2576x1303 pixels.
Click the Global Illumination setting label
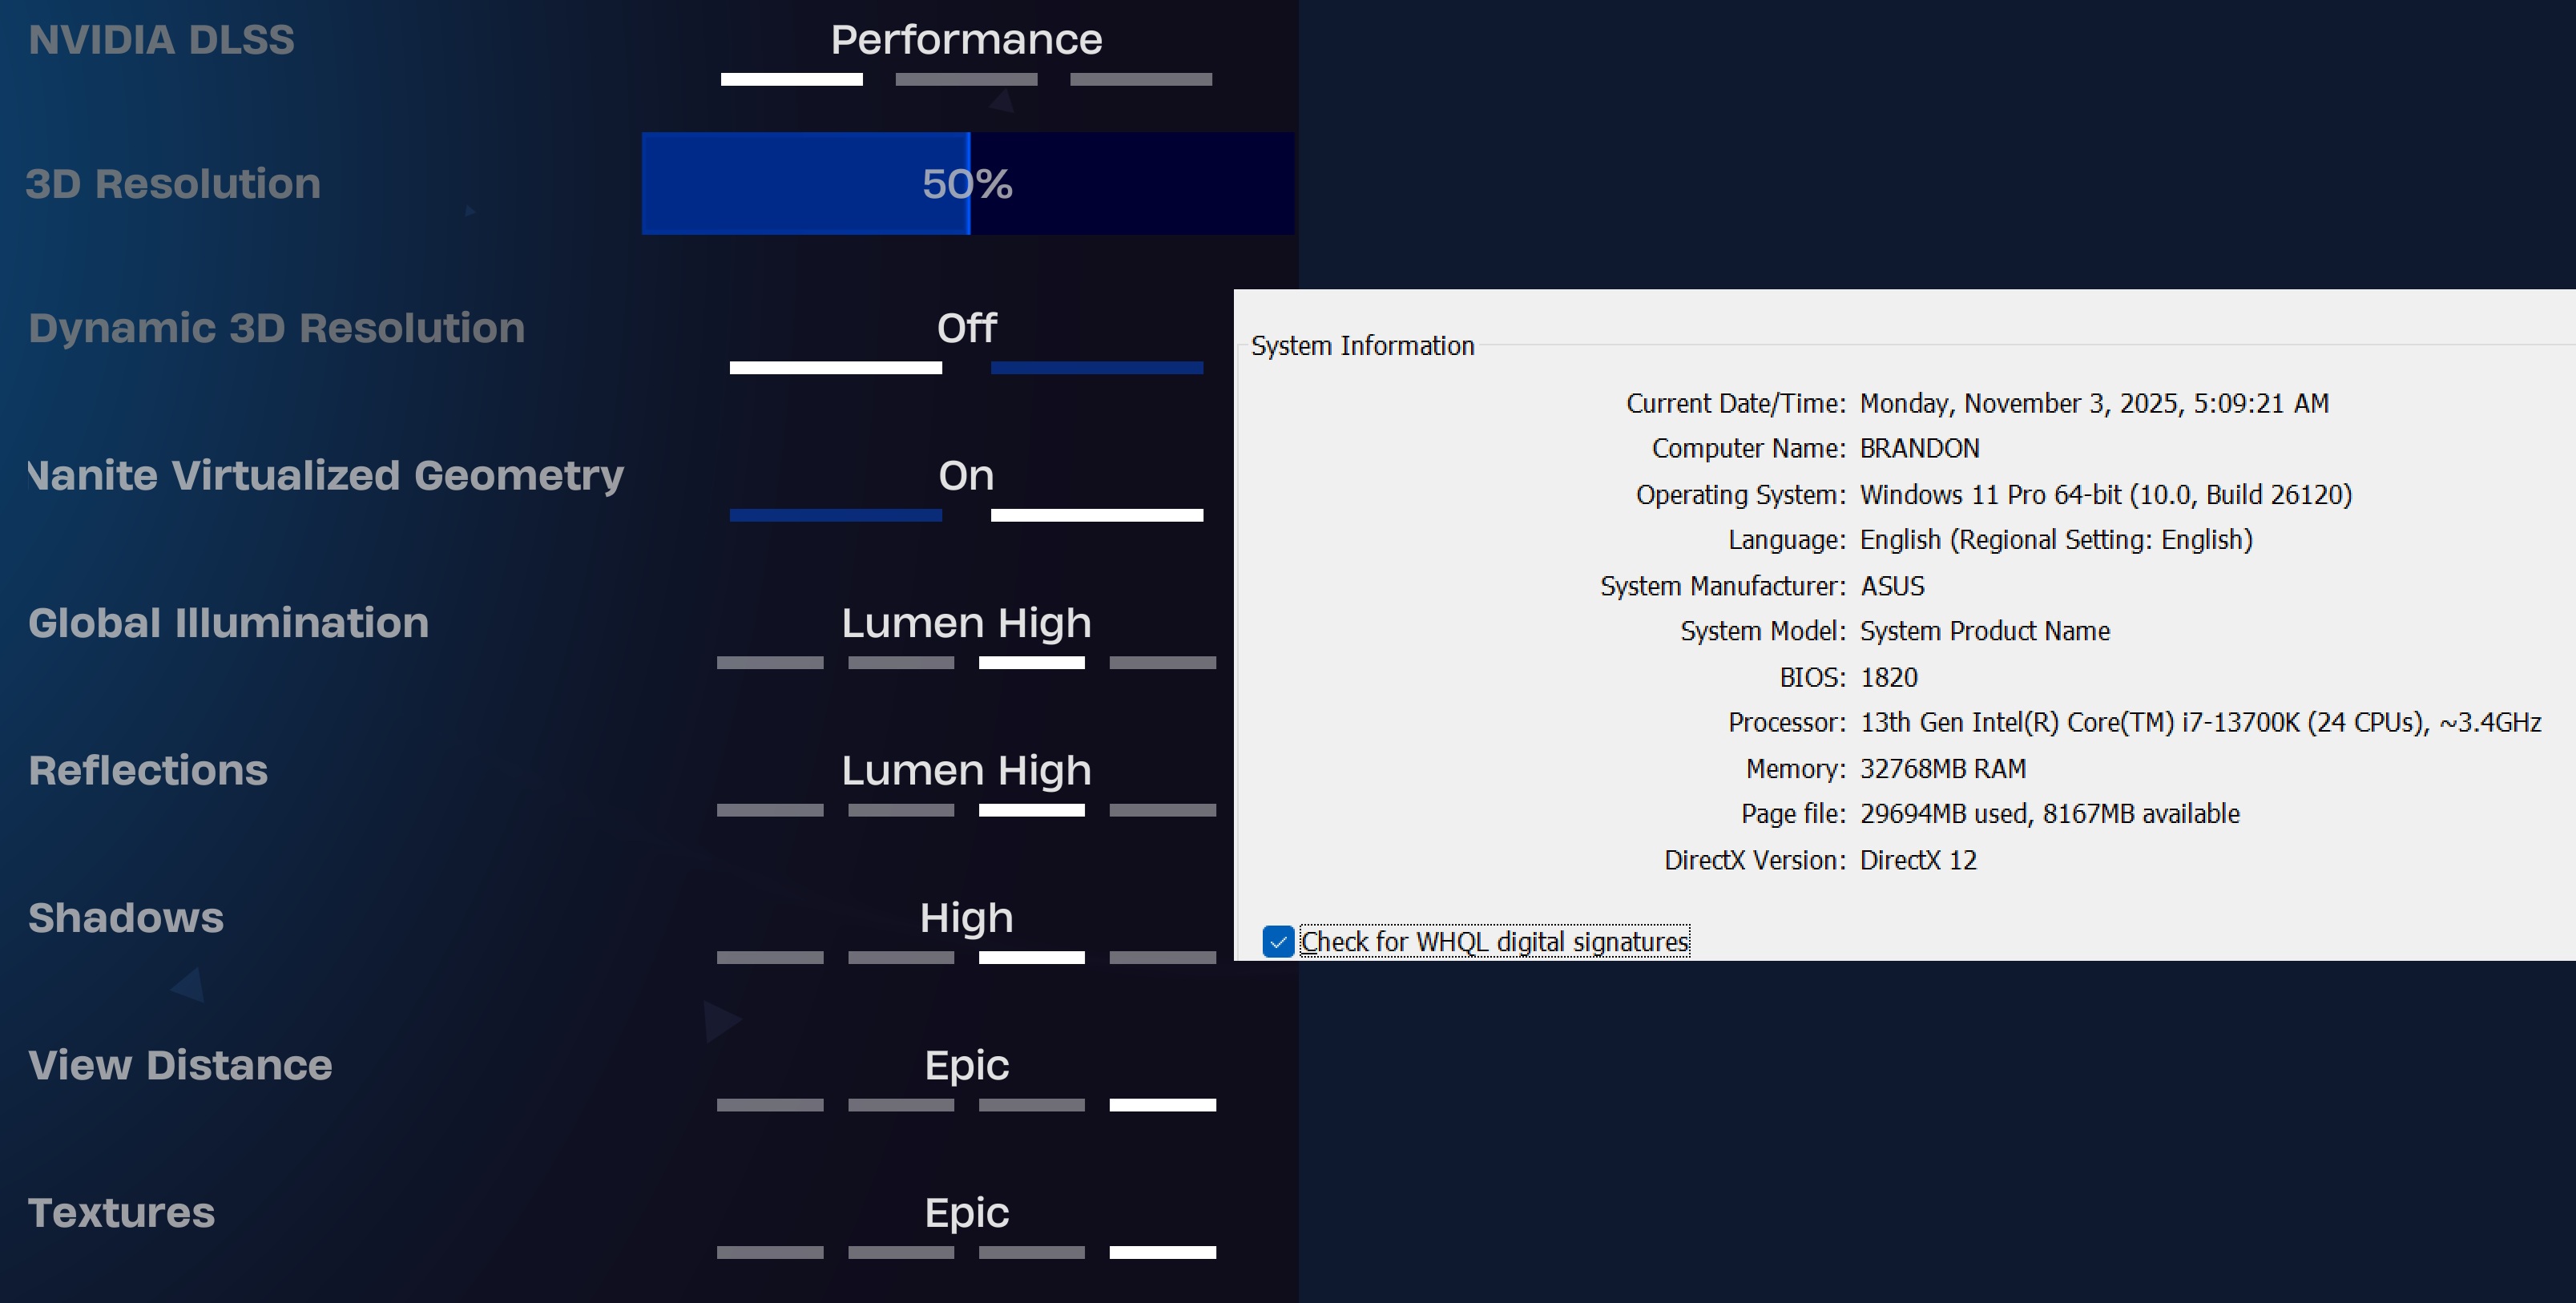click(x=228, y=623)
